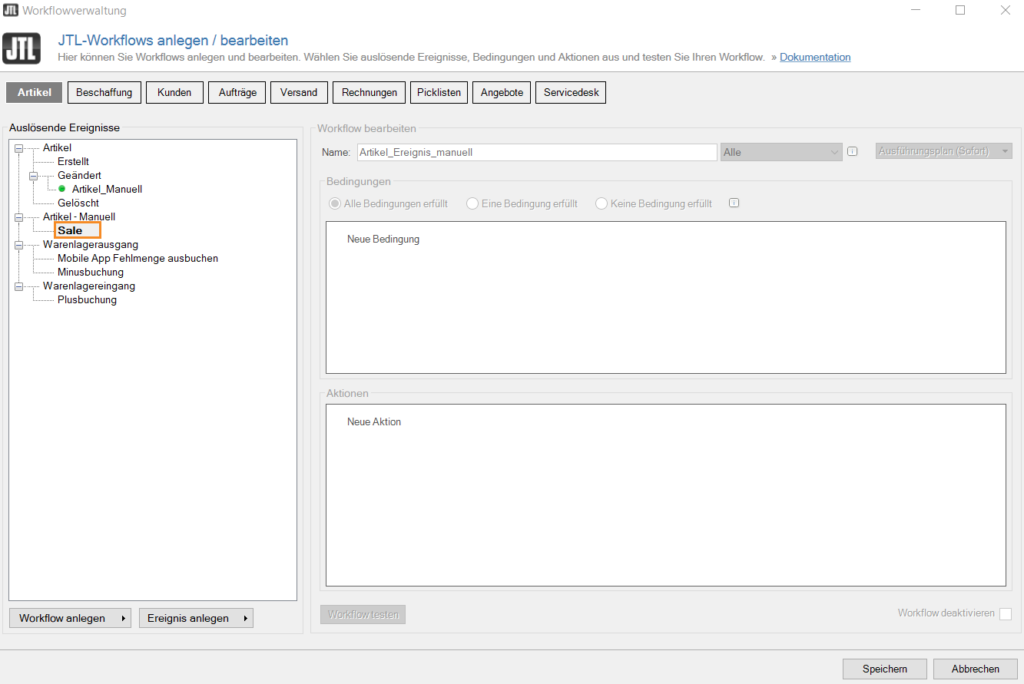Collapse the Geändert tree node
The image size is (1024, 684).
(33, 175)
